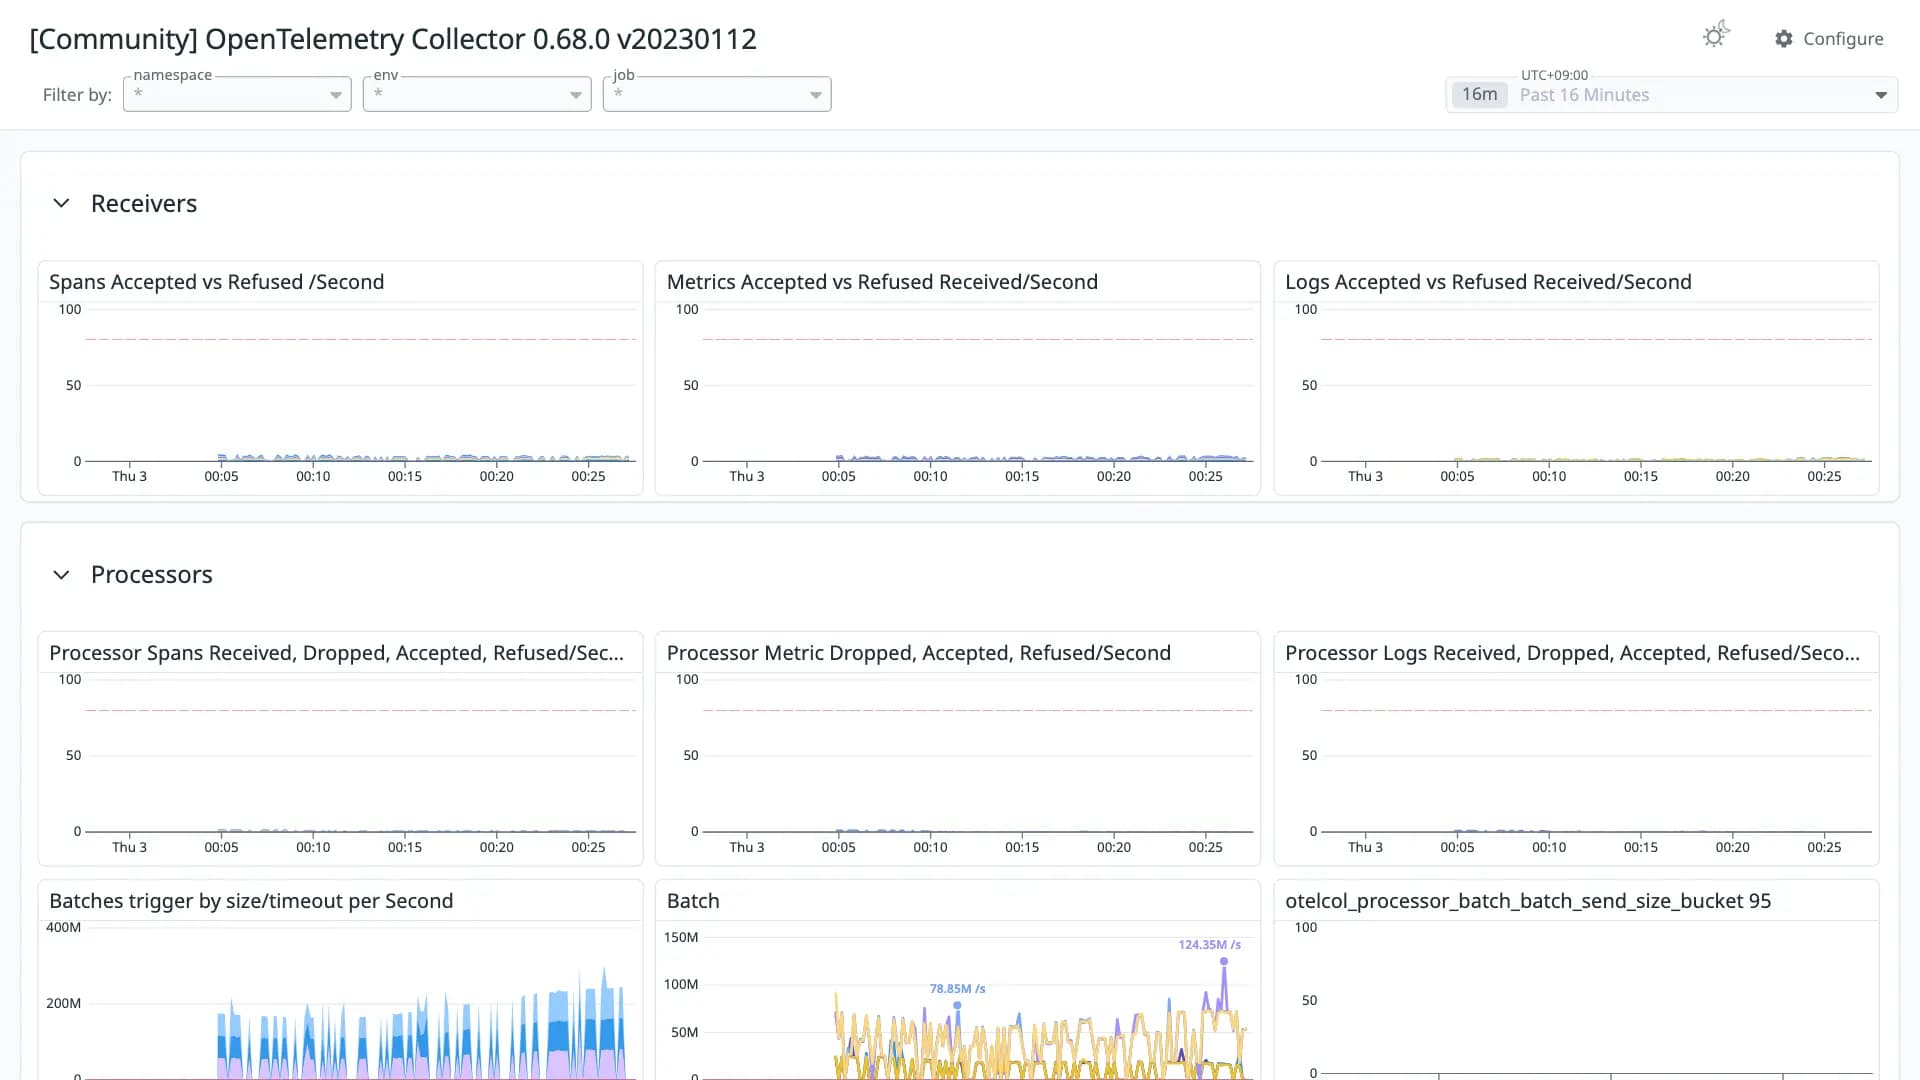
Task: Select the Spans Accepted vs Refused /Second title
Action: tap(217, 282)
